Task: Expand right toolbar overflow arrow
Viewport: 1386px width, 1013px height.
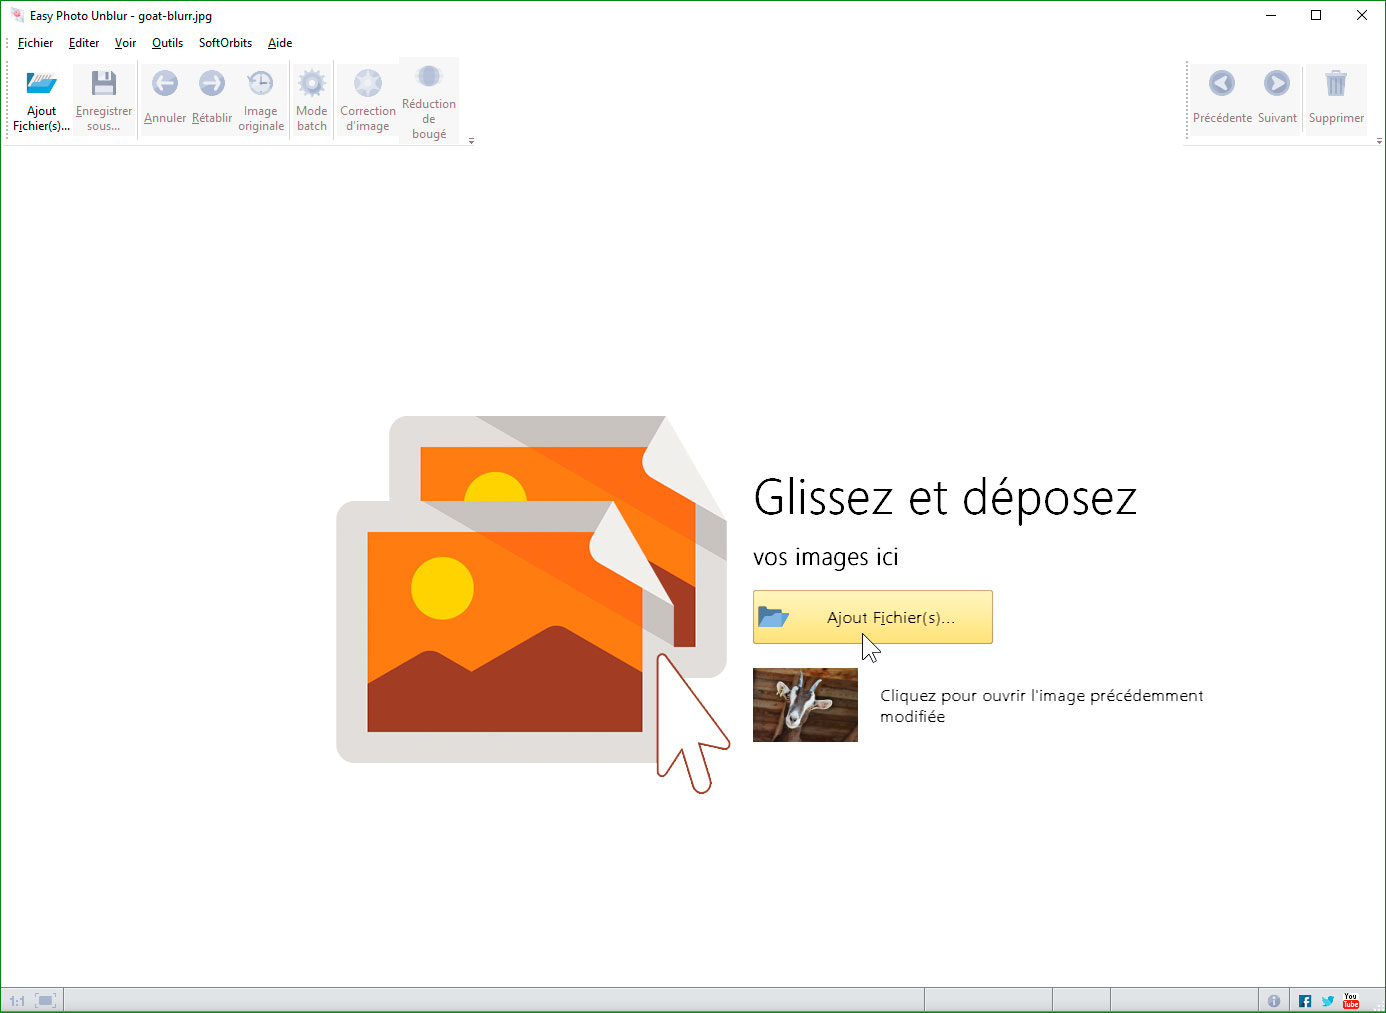Action: (1379, 141)
